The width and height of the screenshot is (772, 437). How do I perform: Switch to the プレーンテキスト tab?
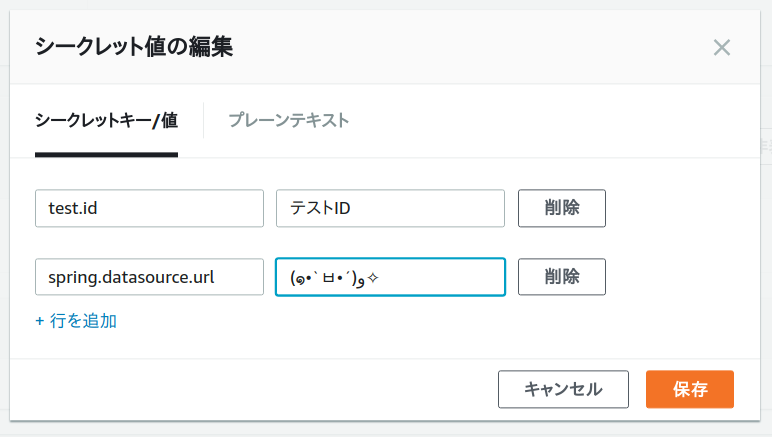click(288, 121)
